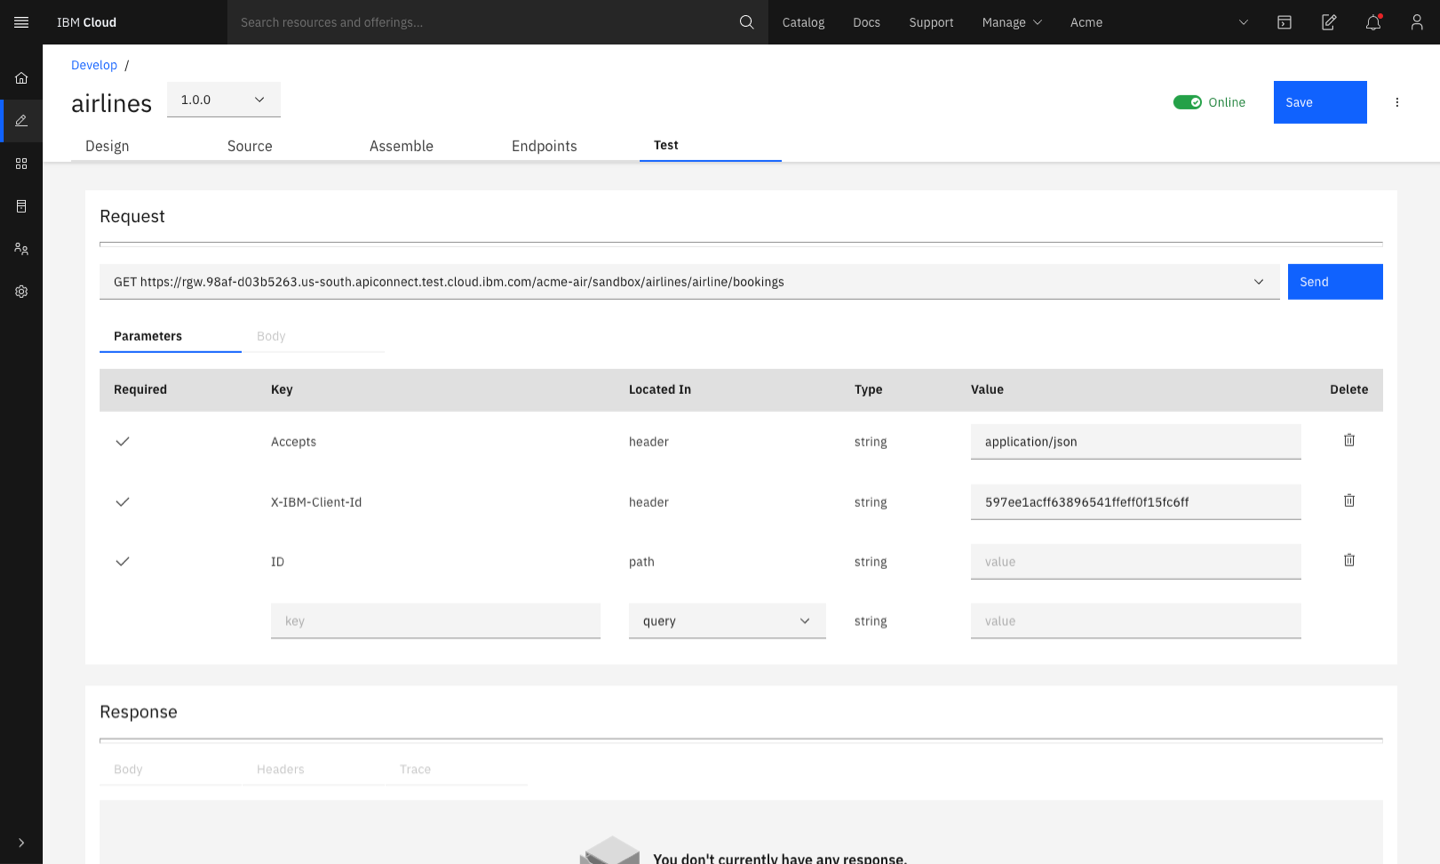1440x864 pixels.
Task: Click the new parameter value field
Action: (x=1136, y=621)
